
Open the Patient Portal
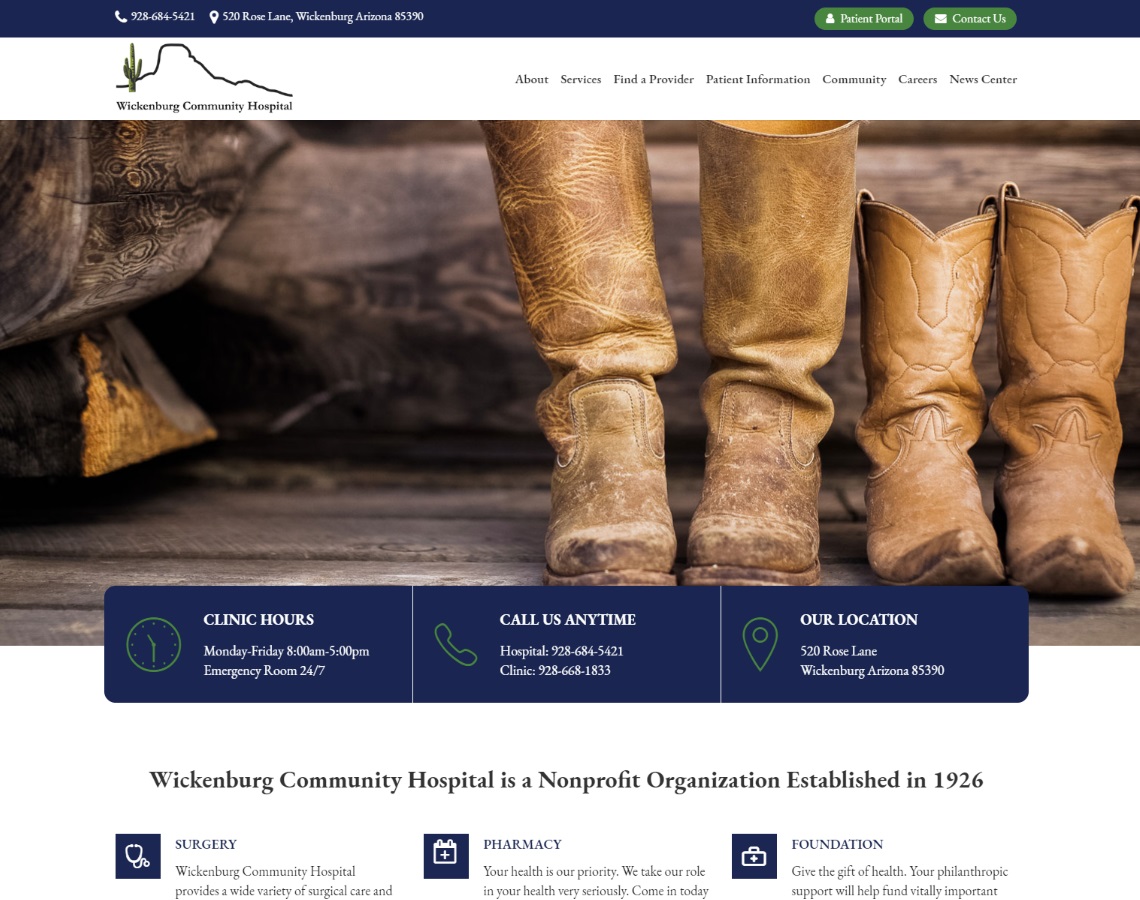click(863, 19)
